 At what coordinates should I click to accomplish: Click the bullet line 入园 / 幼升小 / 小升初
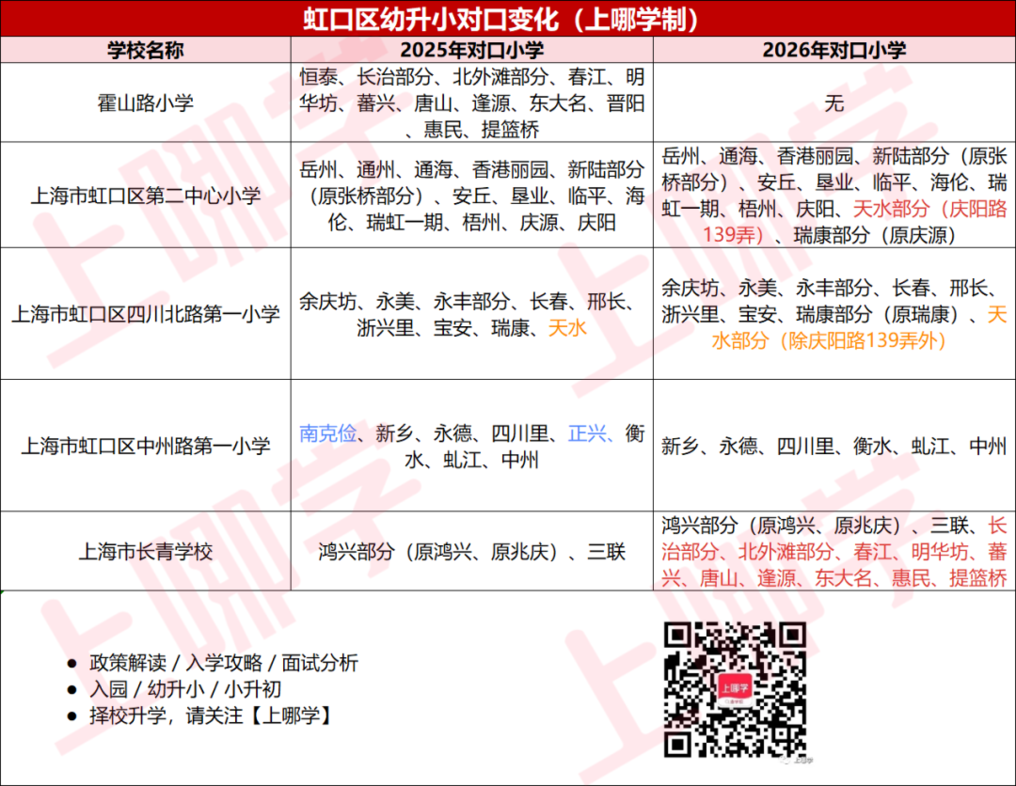[x=185, y=689]
